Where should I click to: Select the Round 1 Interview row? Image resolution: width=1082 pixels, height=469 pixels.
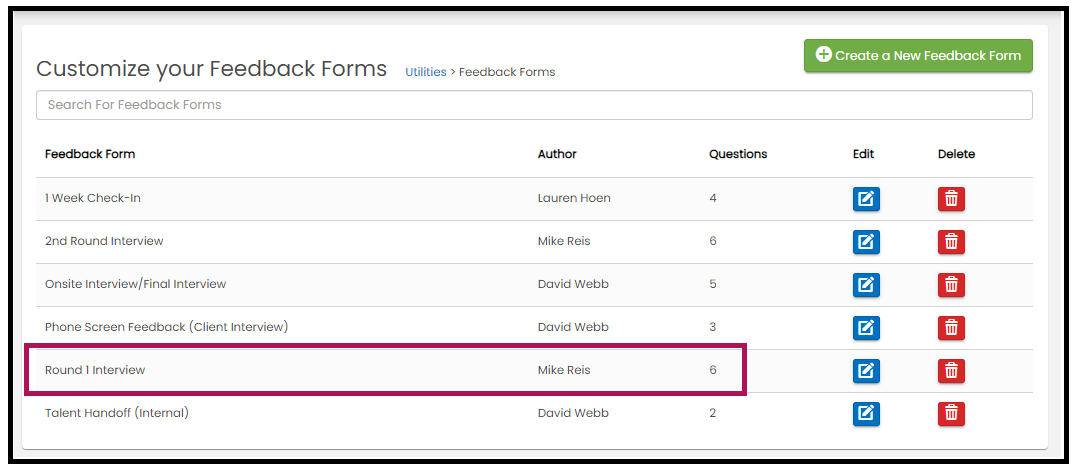click(x=534, y=370)
